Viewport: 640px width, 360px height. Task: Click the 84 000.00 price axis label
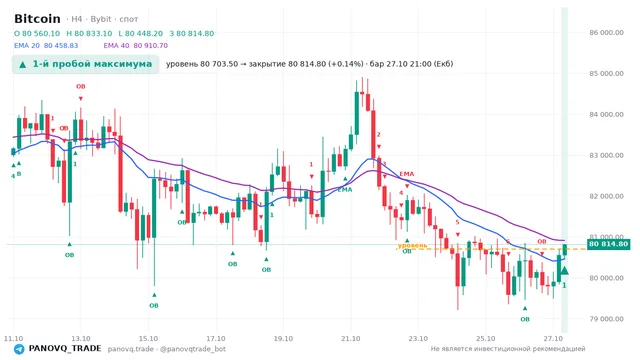point(607,114)
